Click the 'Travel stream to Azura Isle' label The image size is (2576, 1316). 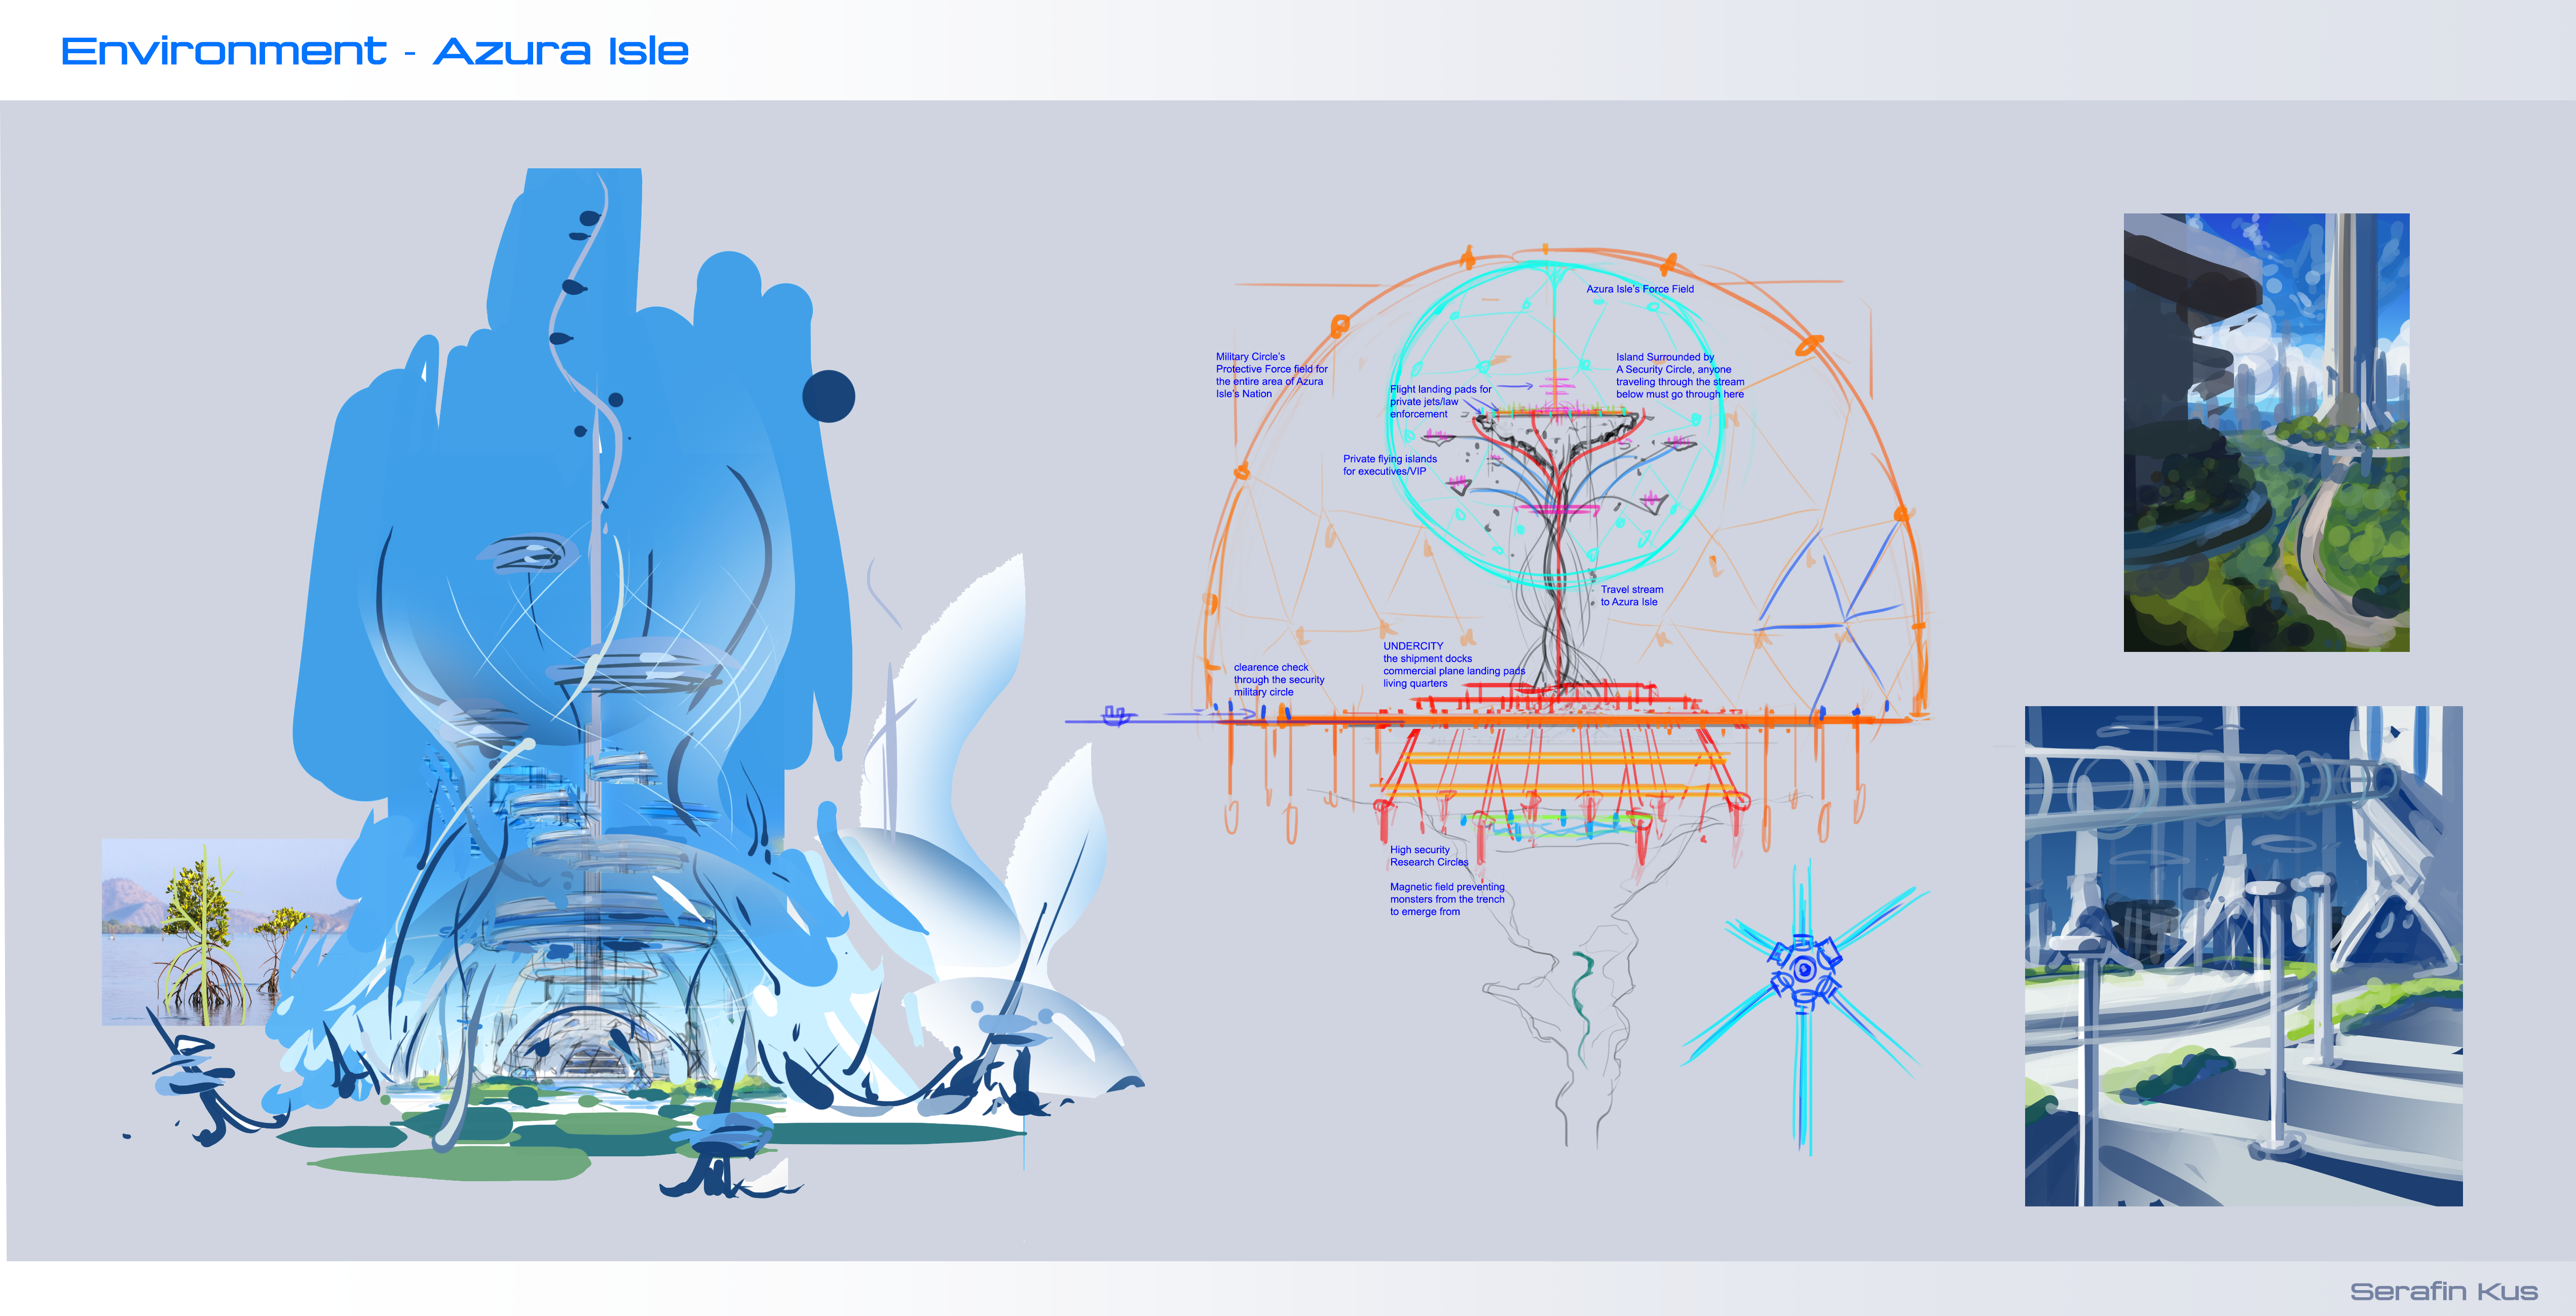(x=1631, y=596)
